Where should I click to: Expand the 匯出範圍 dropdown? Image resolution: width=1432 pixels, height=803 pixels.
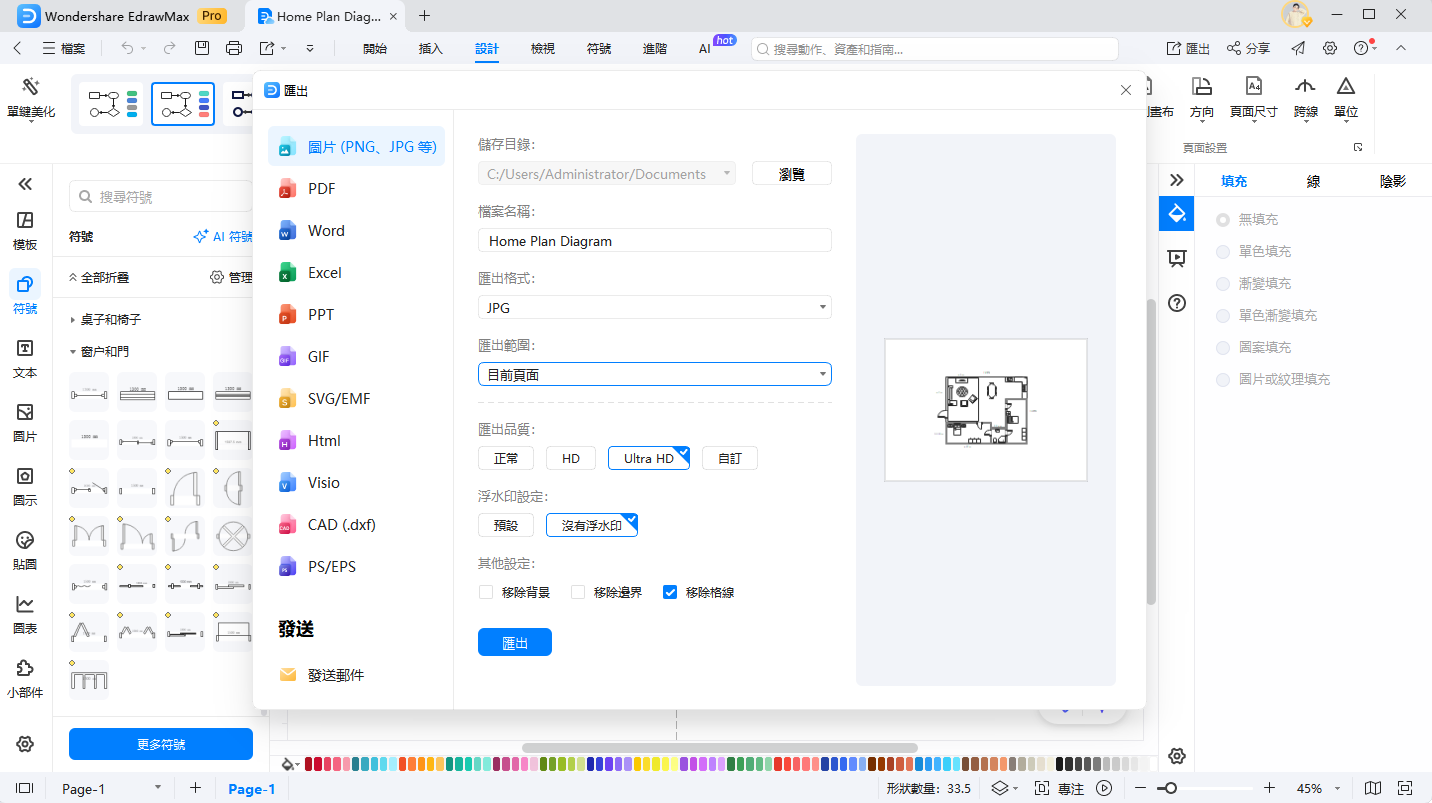(x=654, y=374)
